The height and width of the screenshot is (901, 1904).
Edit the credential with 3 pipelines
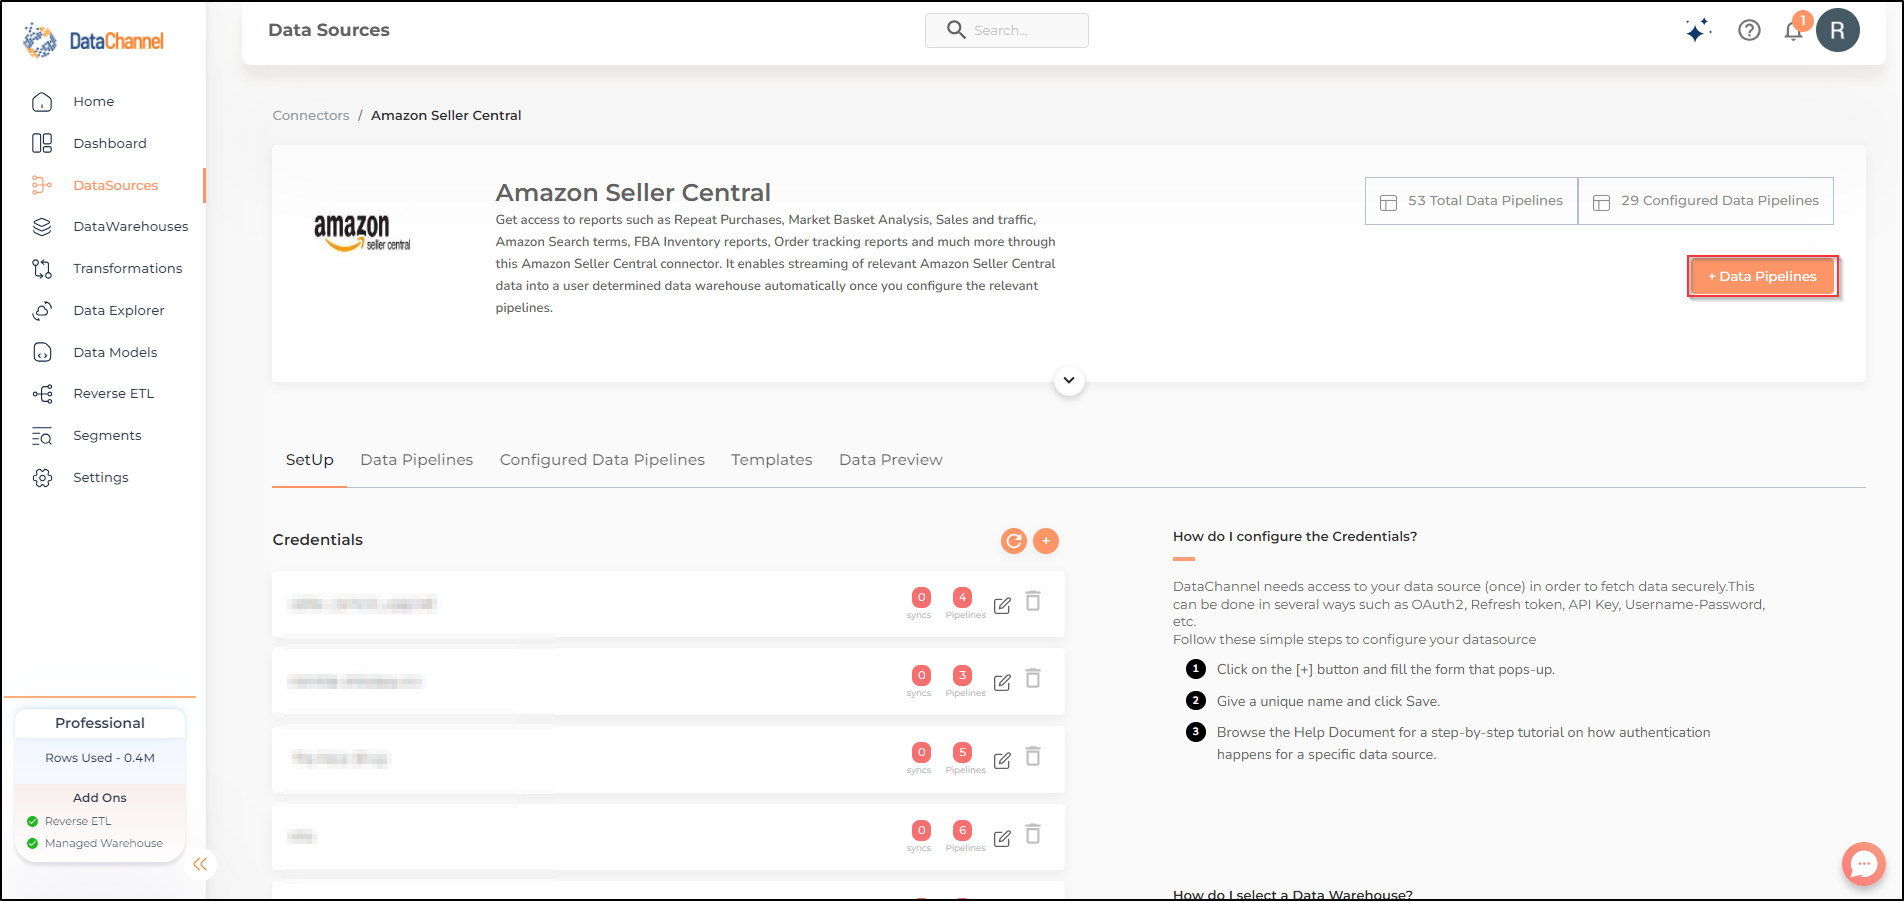click(1002, 682)
